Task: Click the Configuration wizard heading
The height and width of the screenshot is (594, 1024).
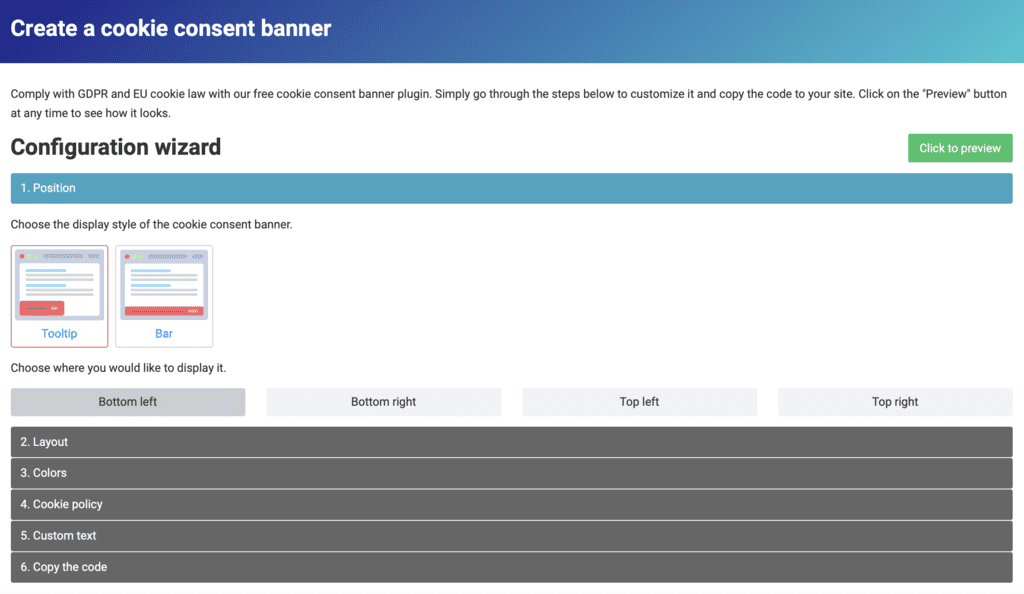Action: (x=116, y=147)
